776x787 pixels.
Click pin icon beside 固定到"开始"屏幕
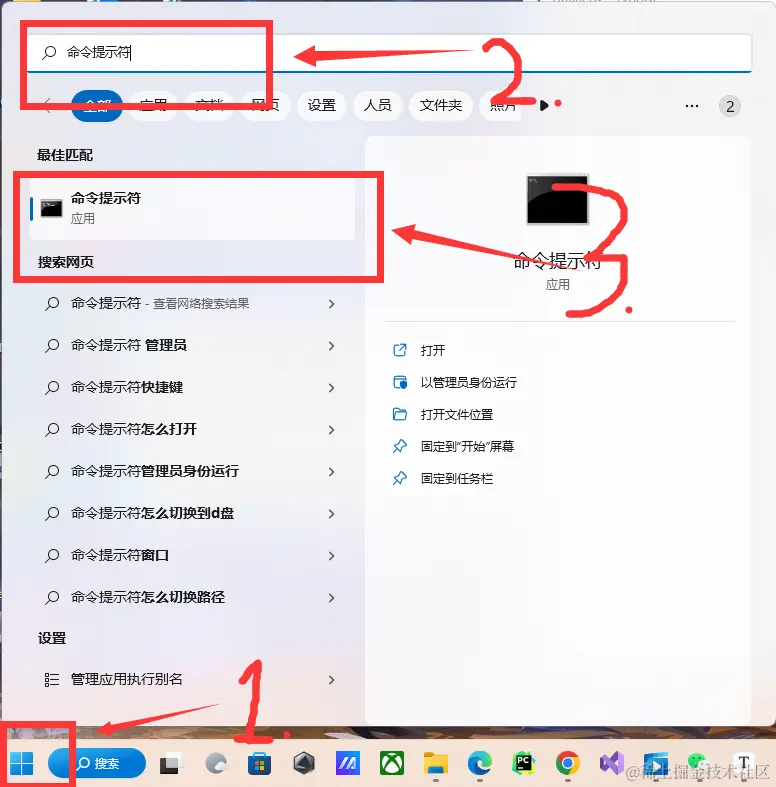pos(400,446)
